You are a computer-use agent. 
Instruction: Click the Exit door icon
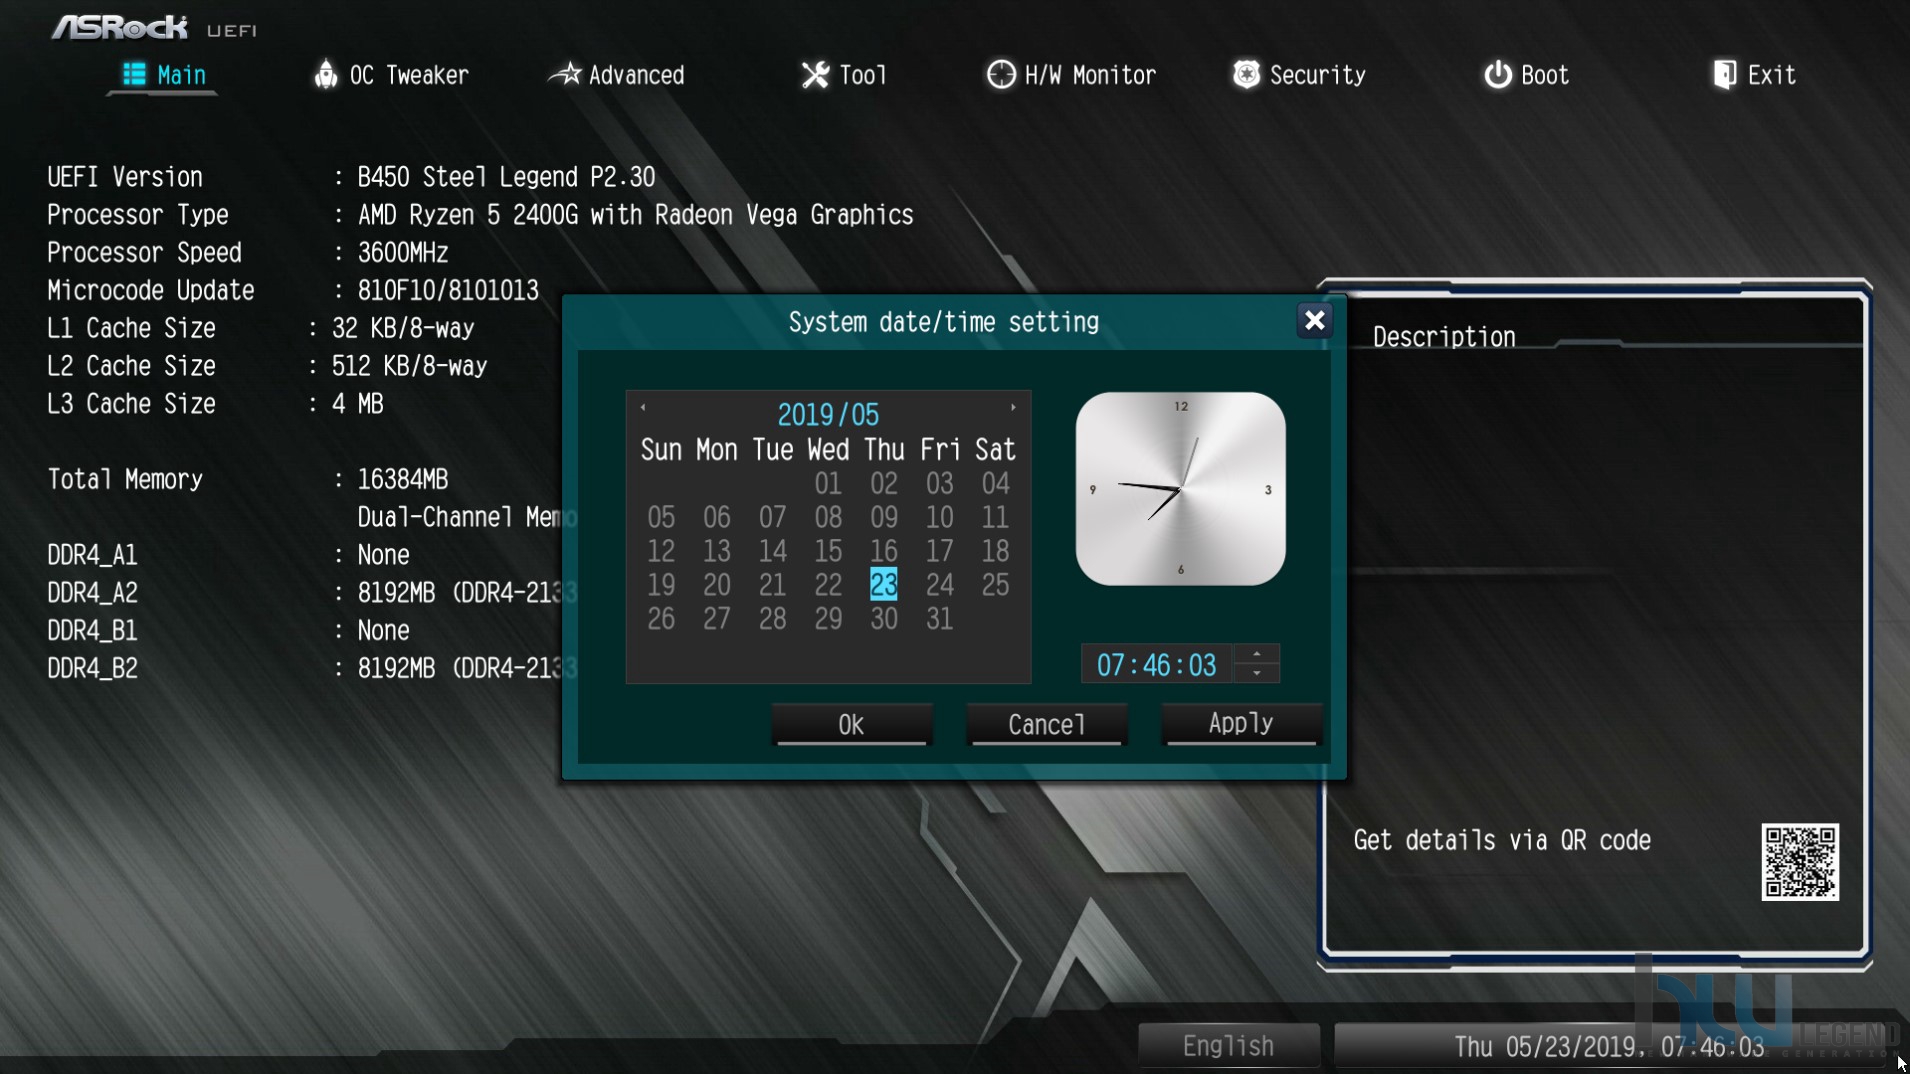click(x=1724, y=75)
